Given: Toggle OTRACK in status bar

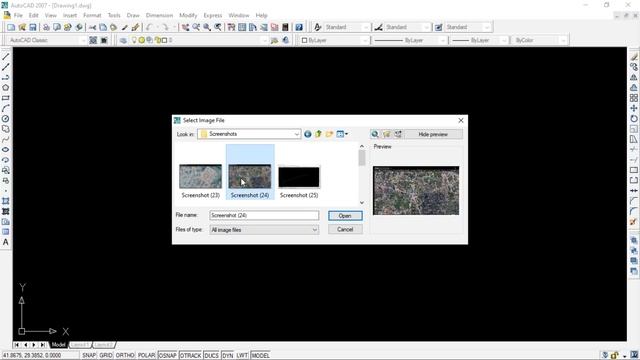Looking at the screenshot, I should (x=191, y=356).
